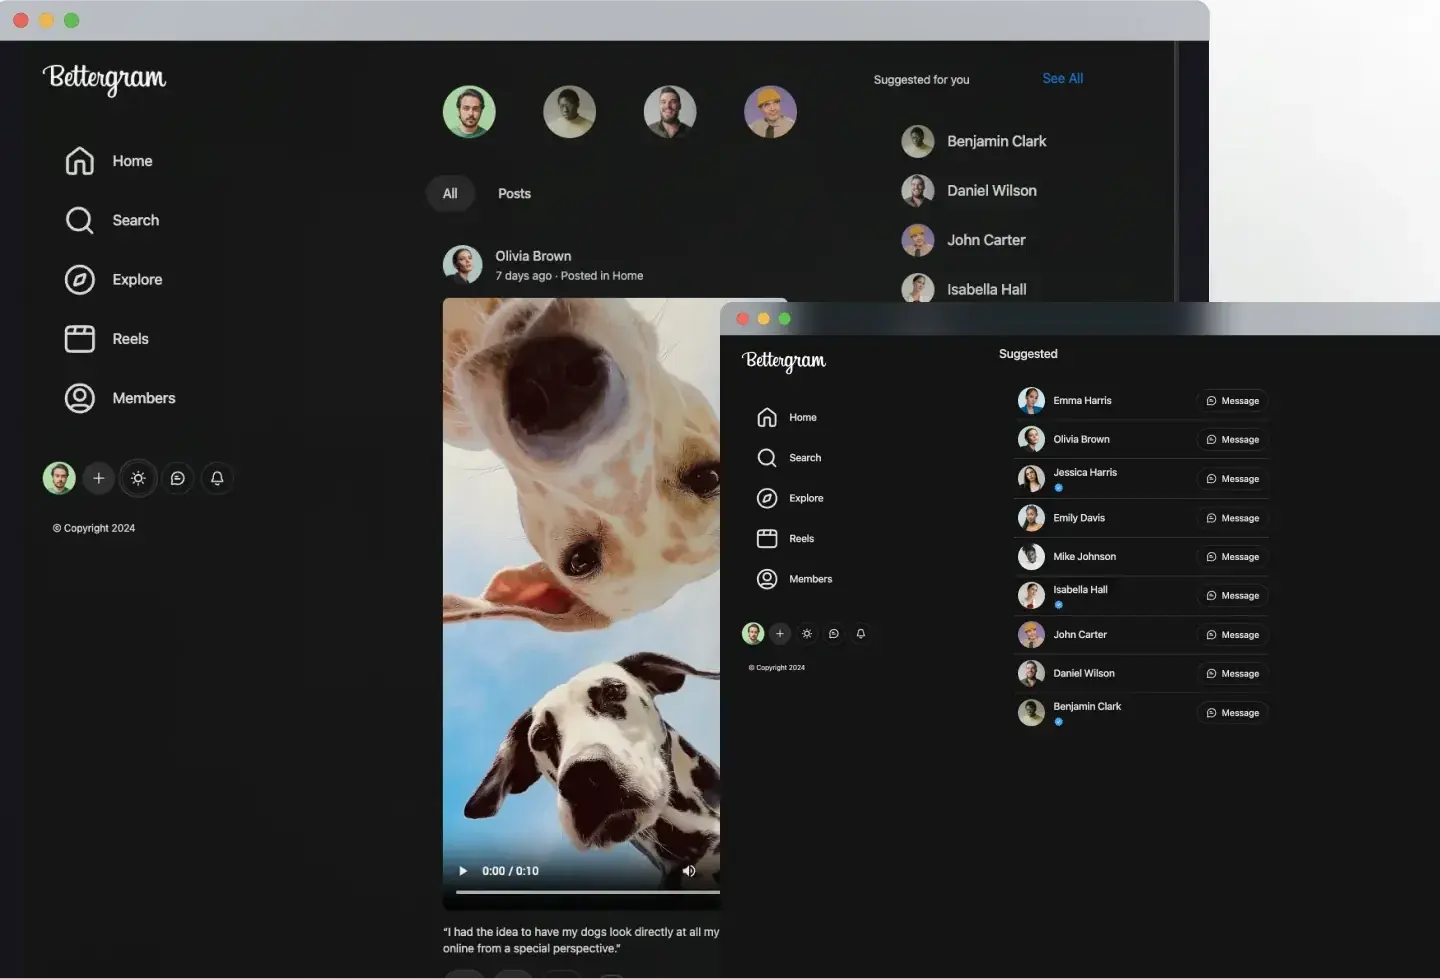The height and width of the screenshot is (979, 1440).
Task: Open chat bubble icon in the back window
Action: [177, 478]
